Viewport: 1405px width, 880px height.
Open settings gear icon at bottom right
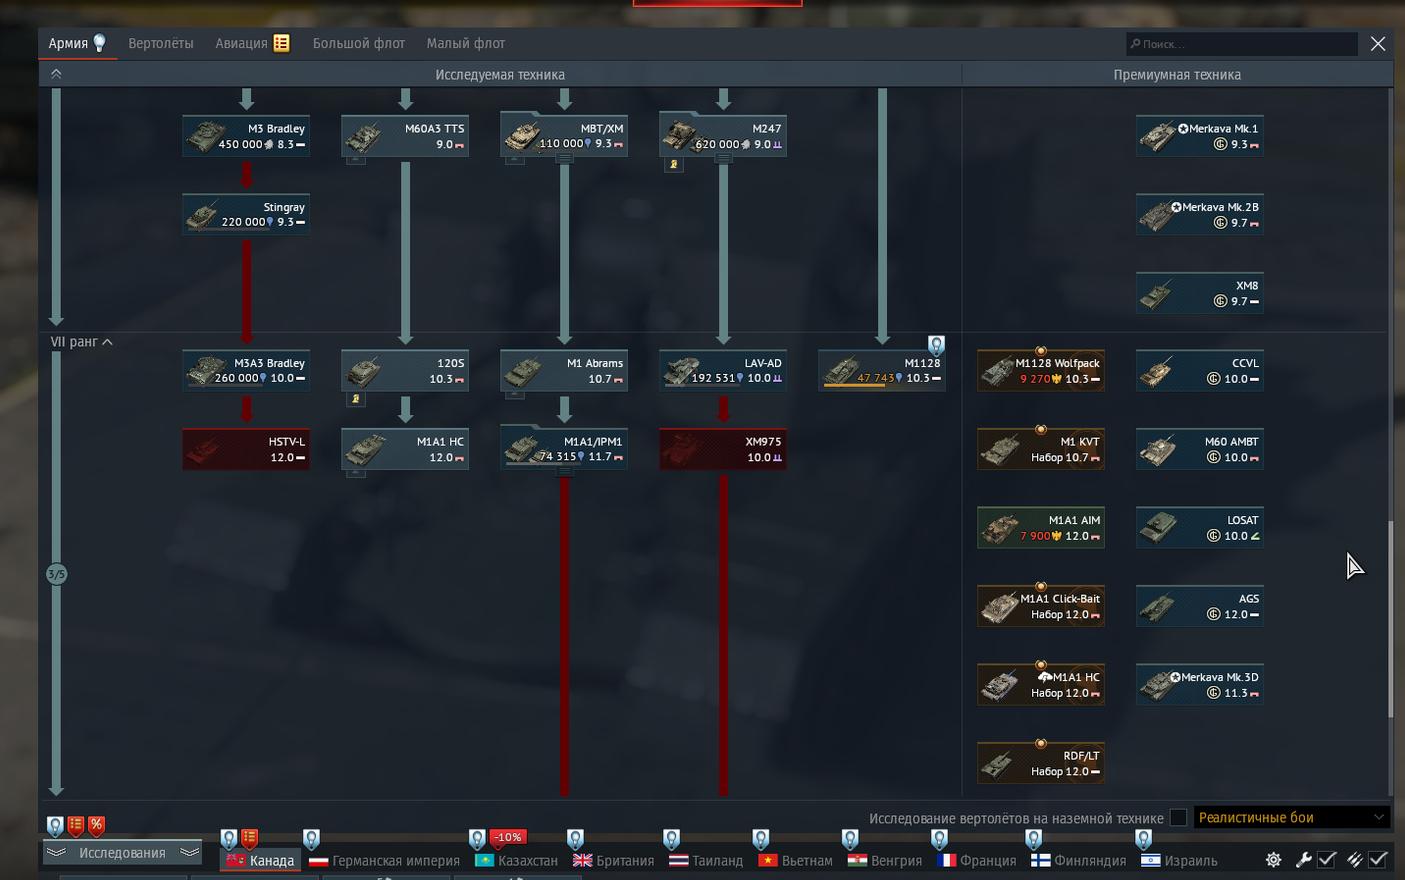point(1273,860)
